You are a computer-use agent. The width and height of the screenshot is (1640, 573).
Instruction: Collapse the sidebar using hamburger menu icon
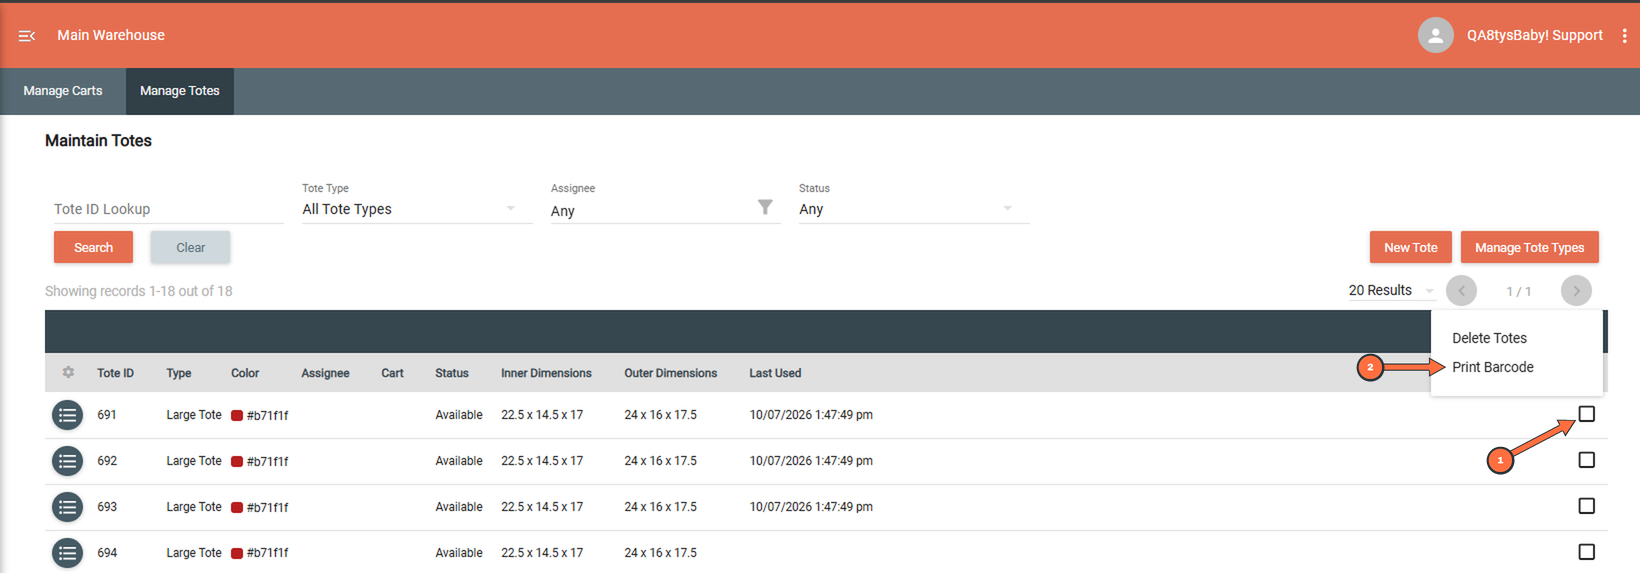point(27,36)
